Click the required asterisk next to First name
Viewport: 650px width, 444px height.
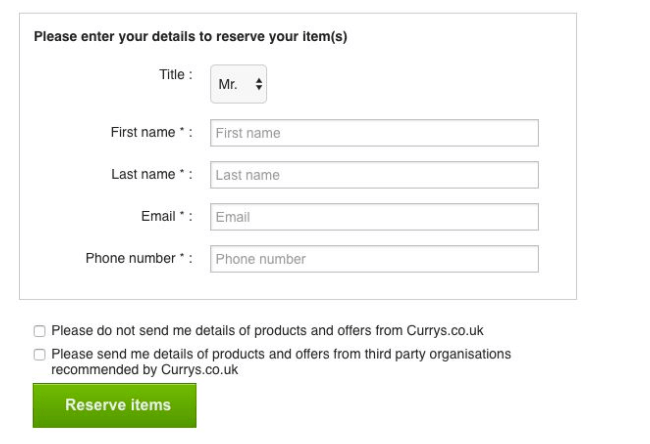coord(182,130)
